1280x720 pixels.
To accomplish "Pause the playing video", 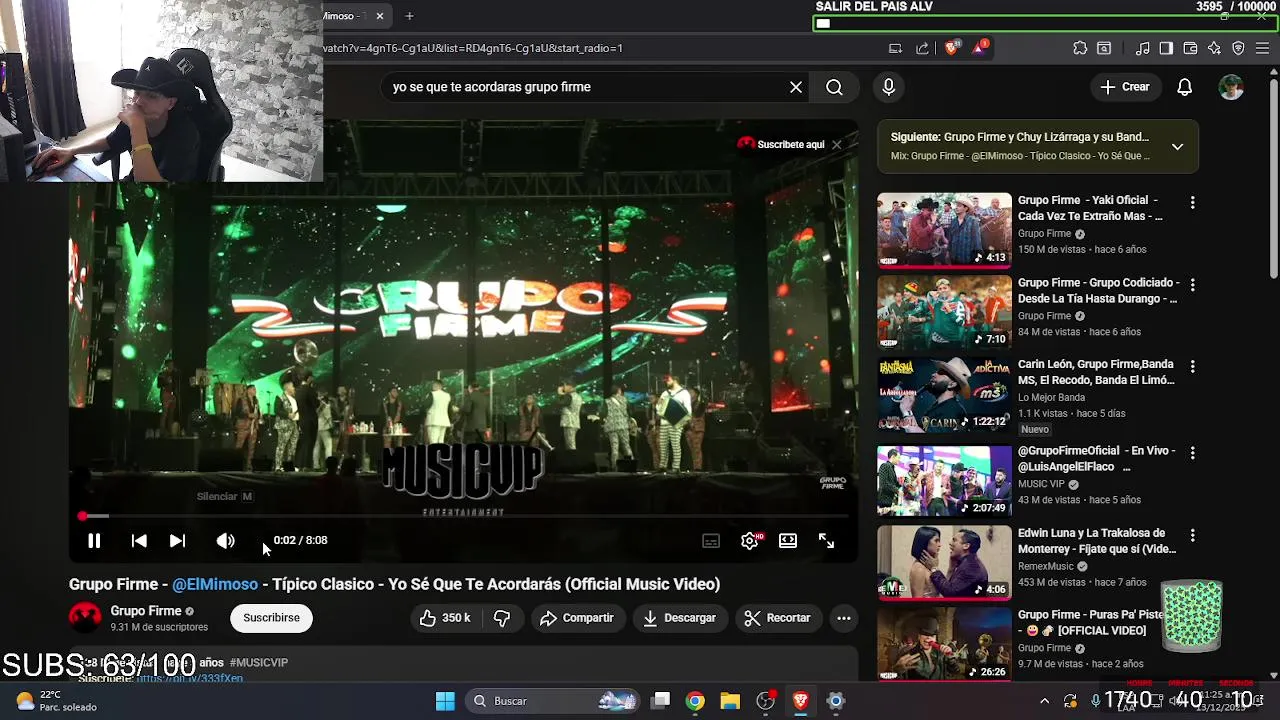I will pos(94,540).
